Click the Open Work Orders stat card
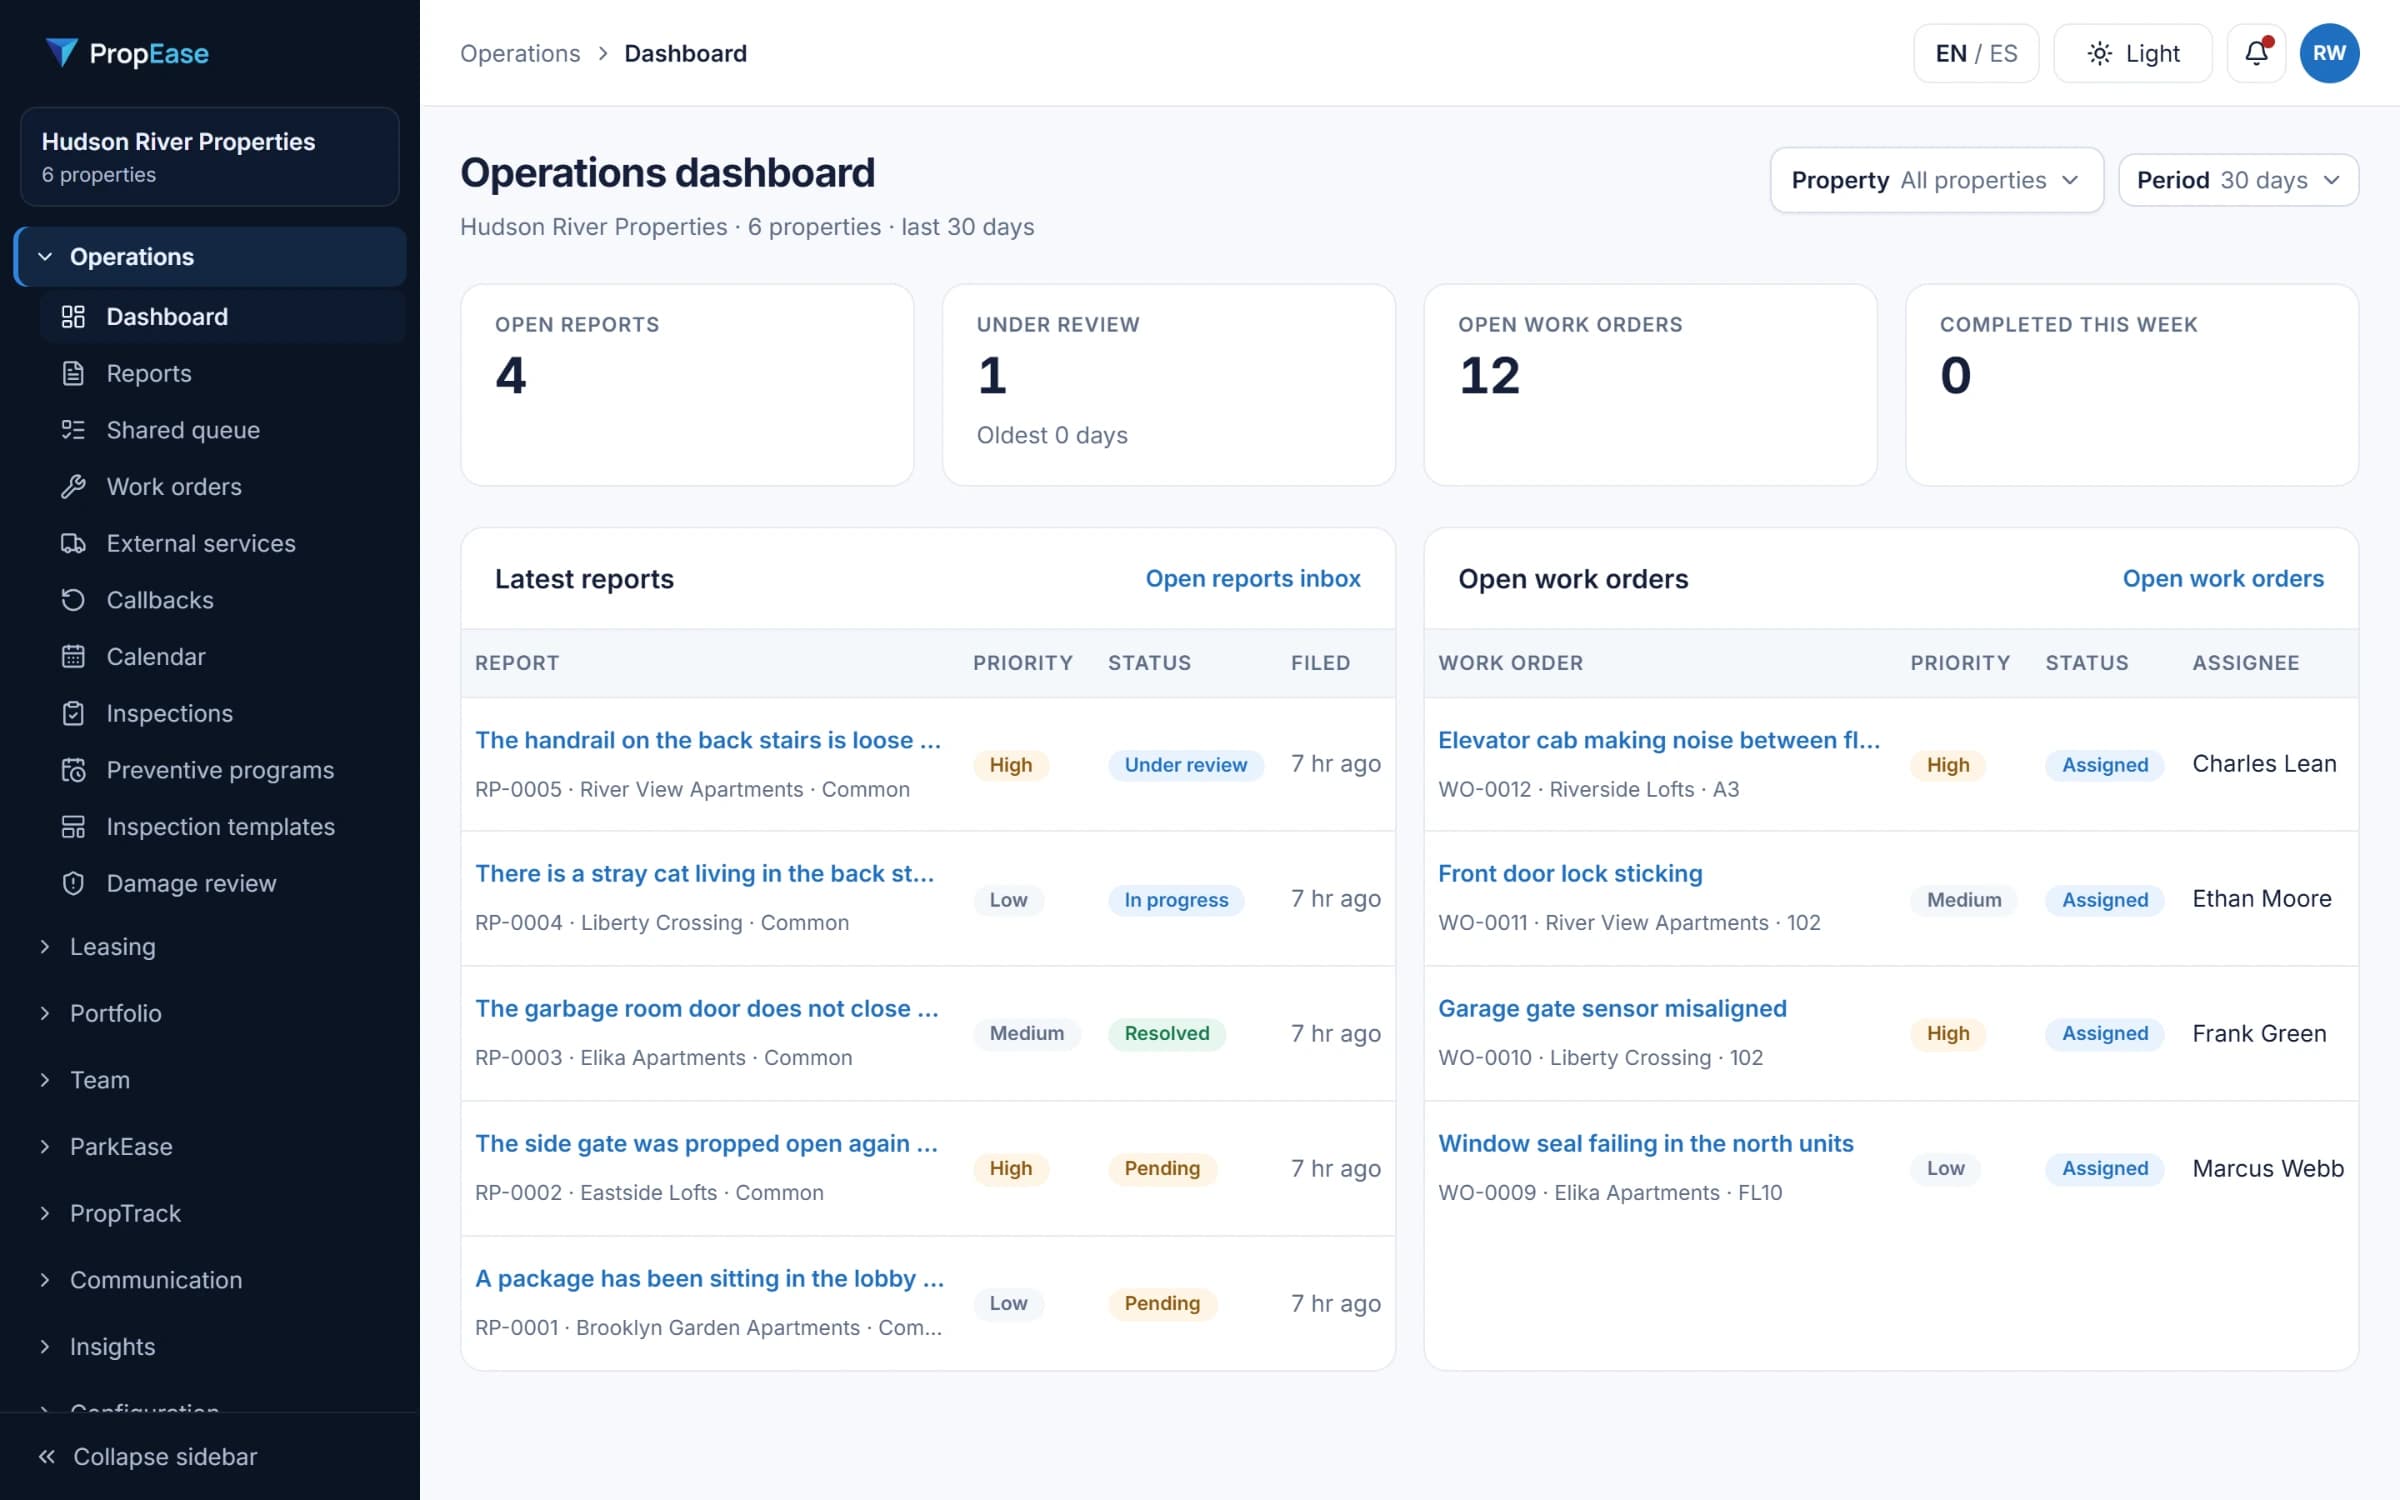The image size is (2400, 1500). click(x=1650, y=385)
